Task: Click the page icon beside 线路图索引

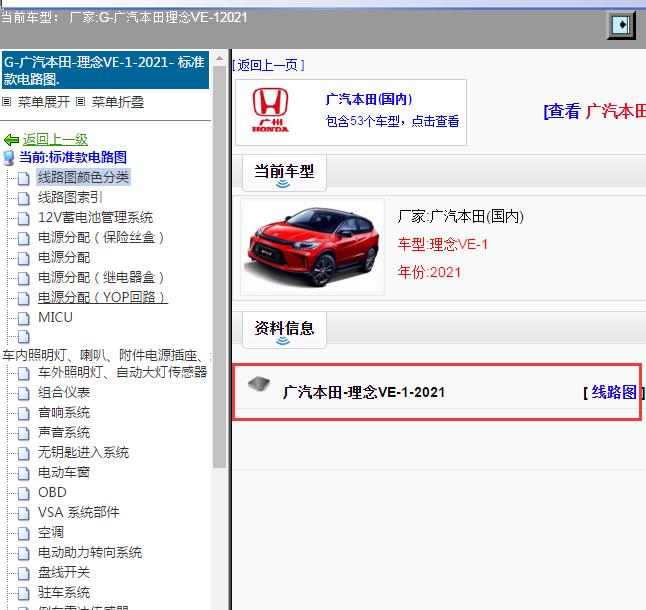Action: tap(24, 199)
